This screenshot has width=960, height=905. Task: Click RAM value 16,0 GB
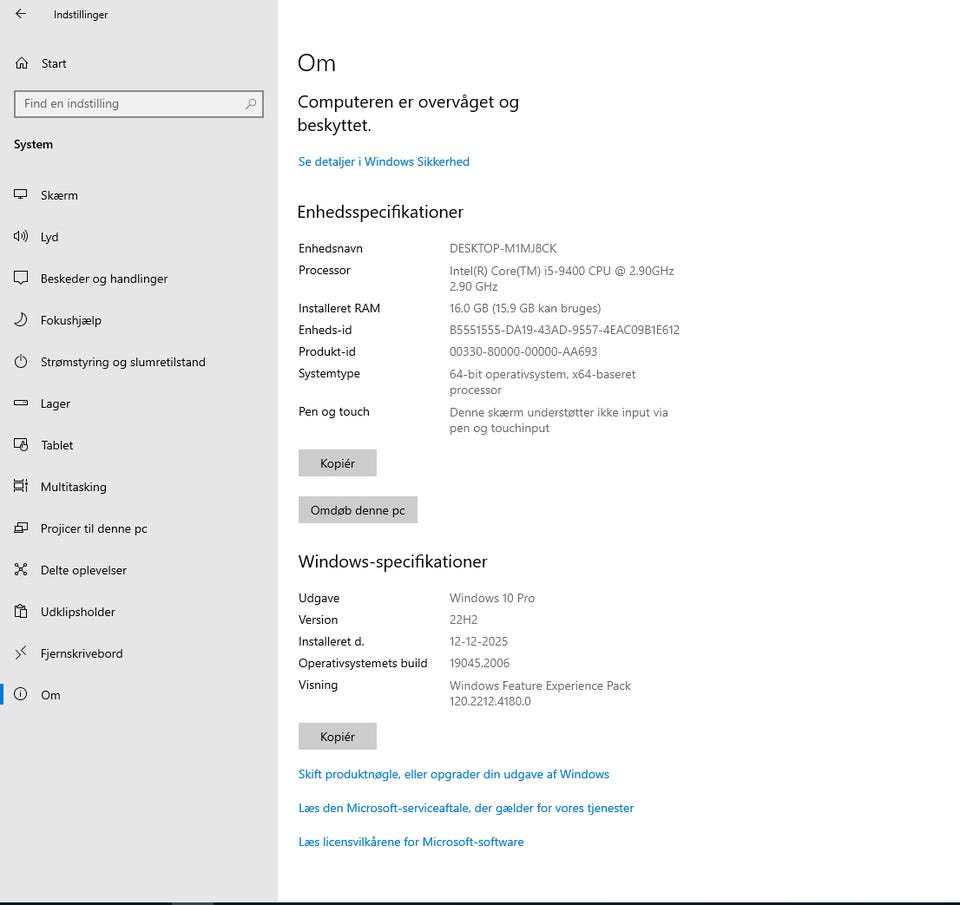(x=525, y=308)
